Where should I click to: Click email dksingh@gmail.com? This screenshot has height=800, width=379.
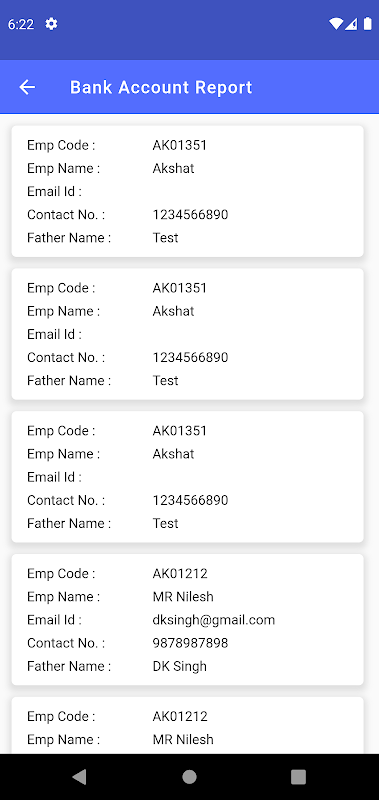[214, 620]
